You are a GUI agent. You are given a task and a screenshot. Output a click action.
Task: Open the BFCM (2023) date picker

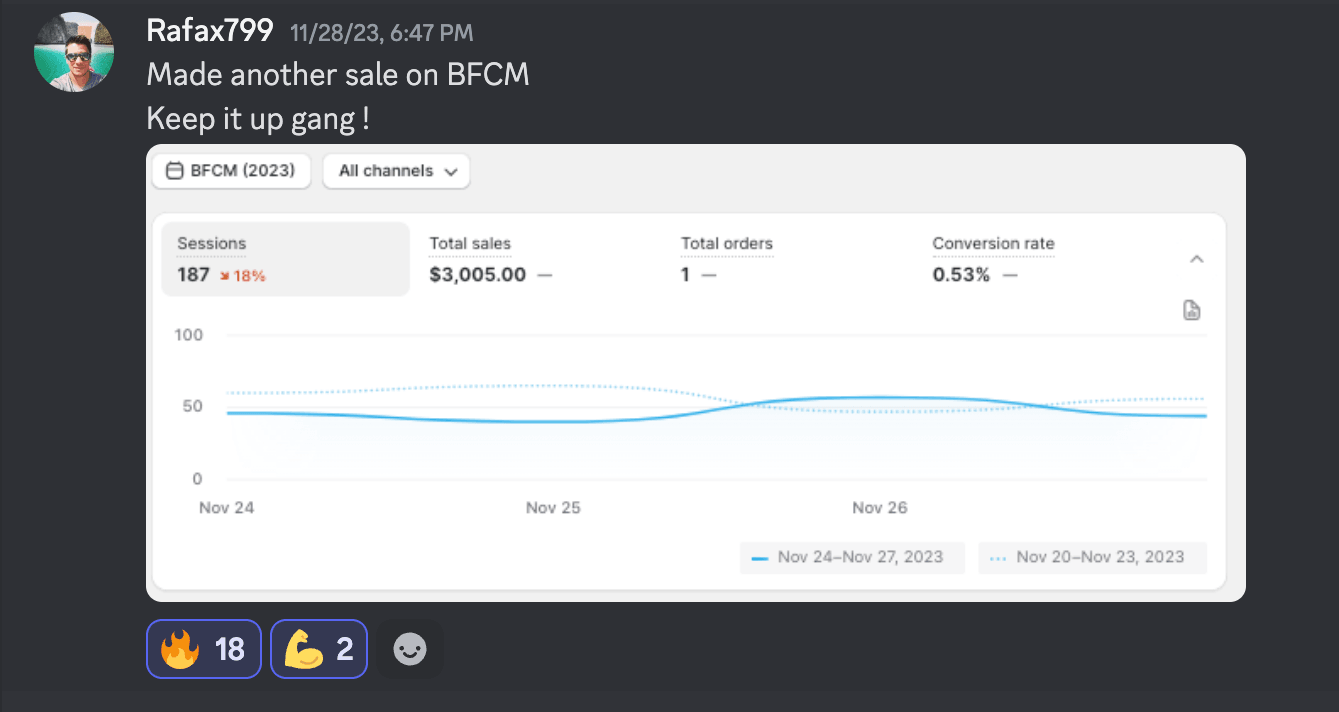coord(231,171)
